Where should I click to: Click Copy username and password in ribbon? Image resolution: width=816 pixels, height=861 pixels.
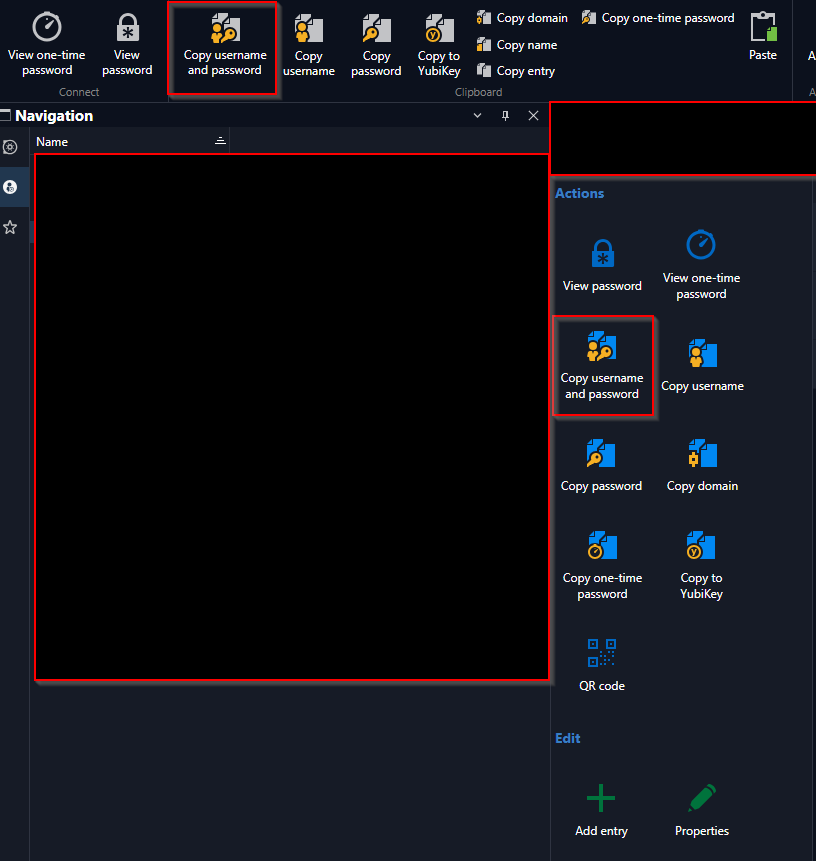(x=225, y=46)
